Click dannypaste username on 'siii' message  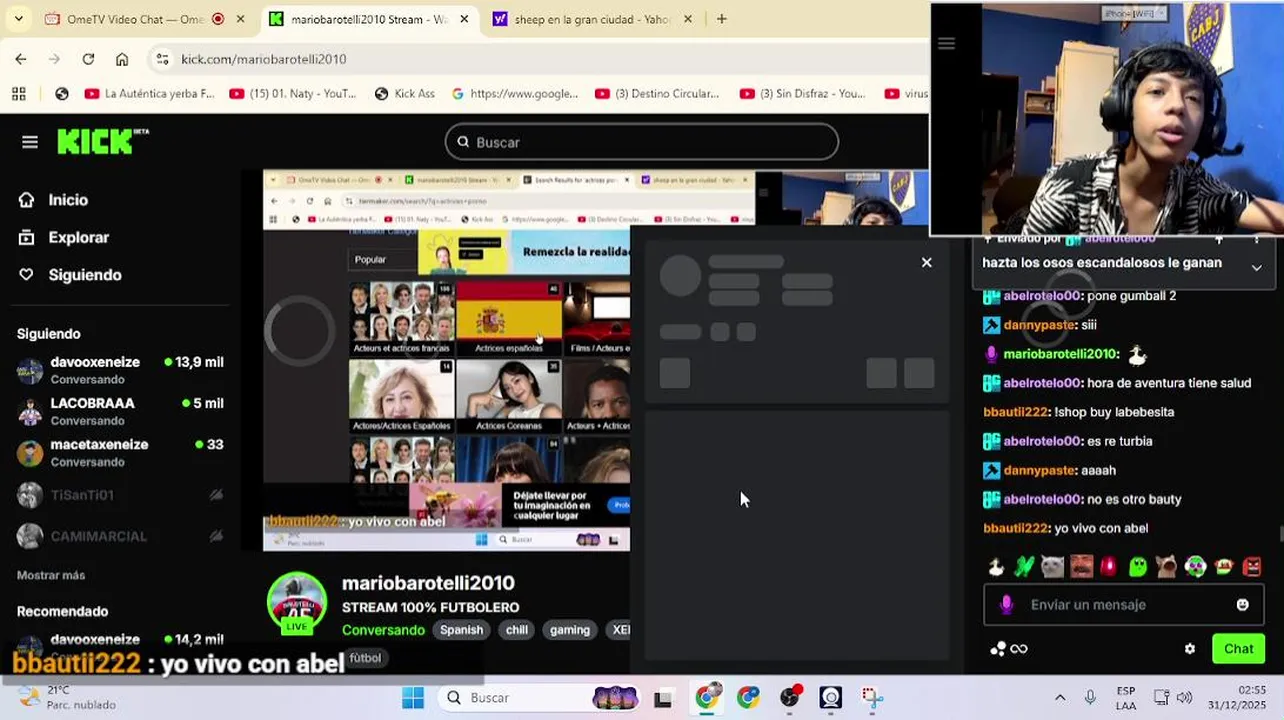[1039, 325]
